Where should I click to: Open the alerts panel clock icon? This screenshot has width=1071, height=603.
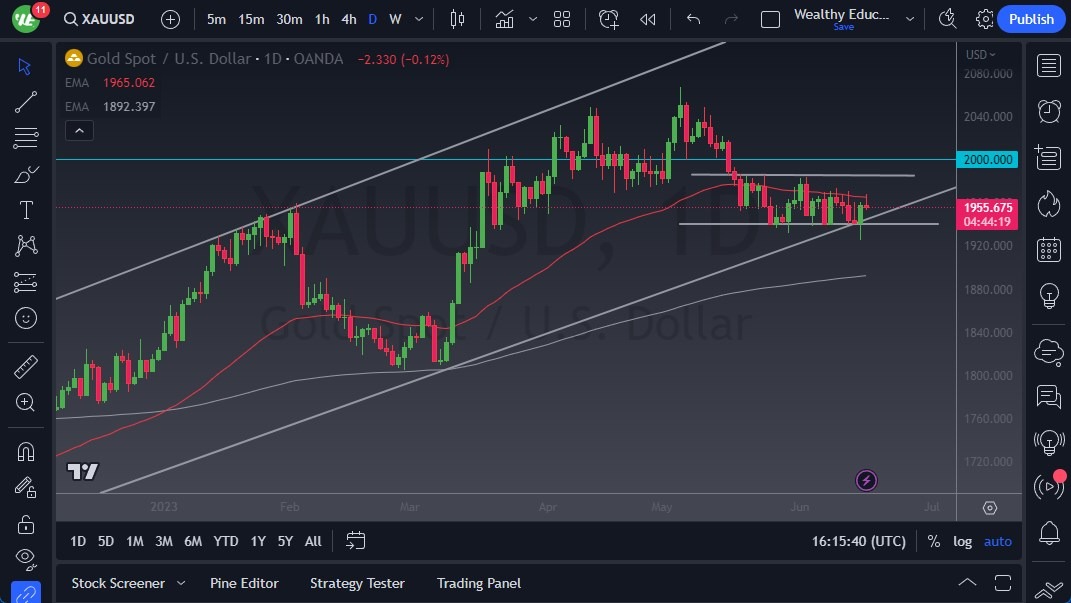(x=1048, y=111)
